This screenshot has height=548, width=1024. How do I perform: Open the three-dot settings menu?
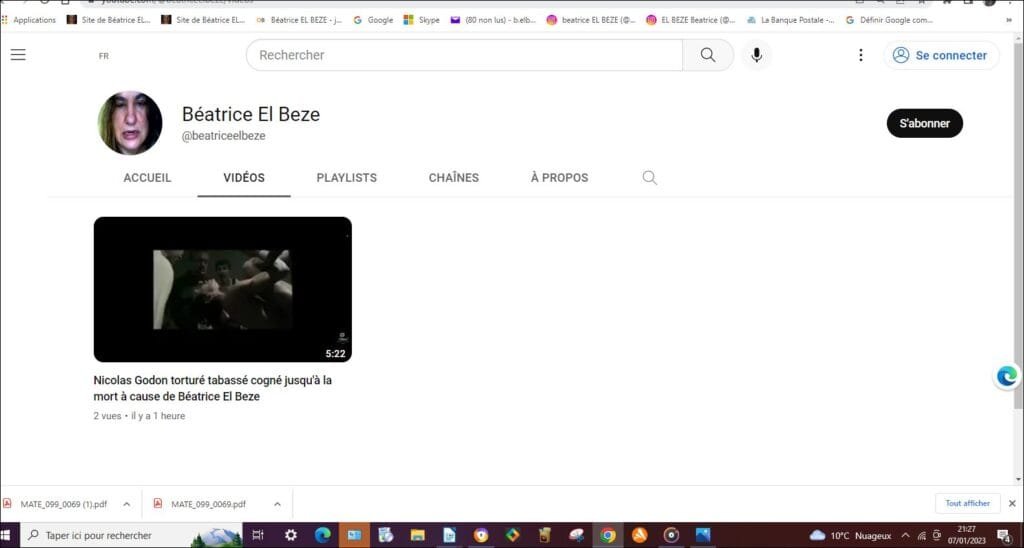[860, 55]
